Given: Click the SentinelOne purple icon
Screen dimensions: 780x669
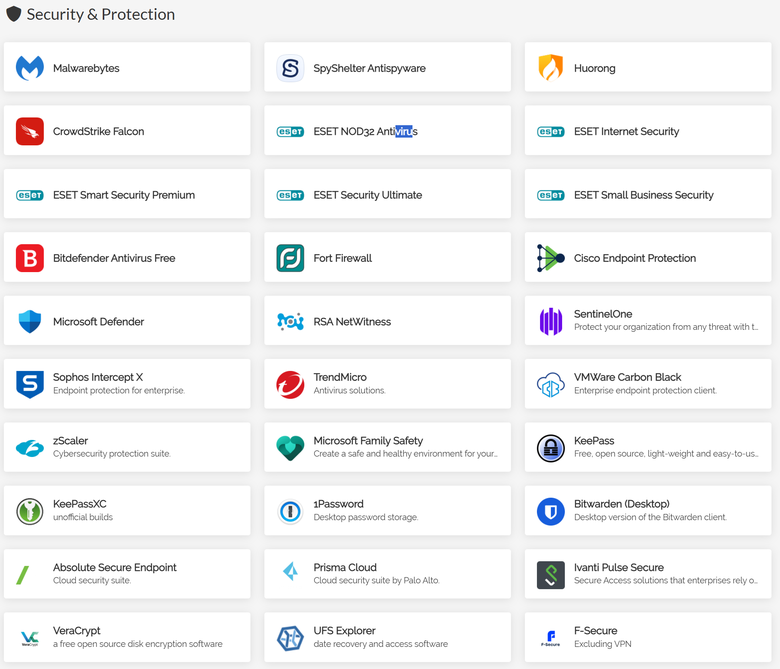Looking at the screenshot, I should click(551, 321).
